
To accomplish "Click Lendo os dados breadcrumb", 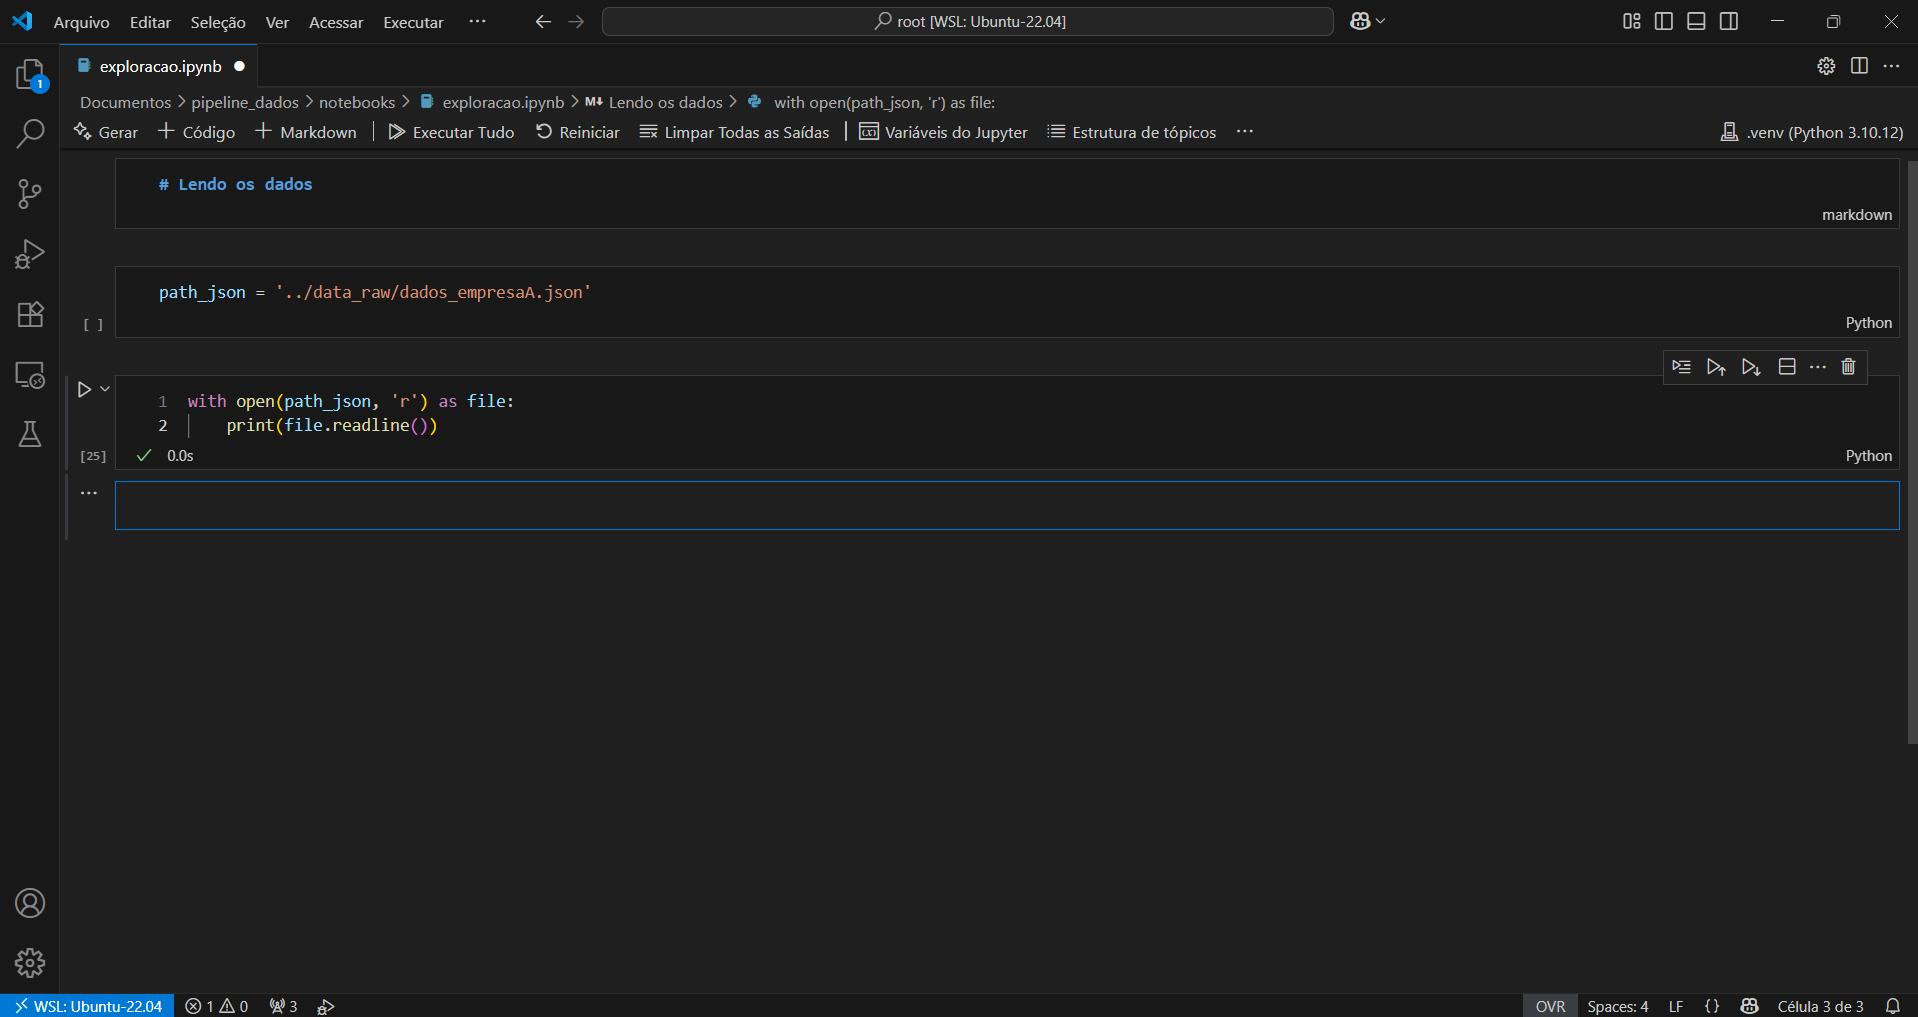I will pyautogui.click(x=654, y=102).
